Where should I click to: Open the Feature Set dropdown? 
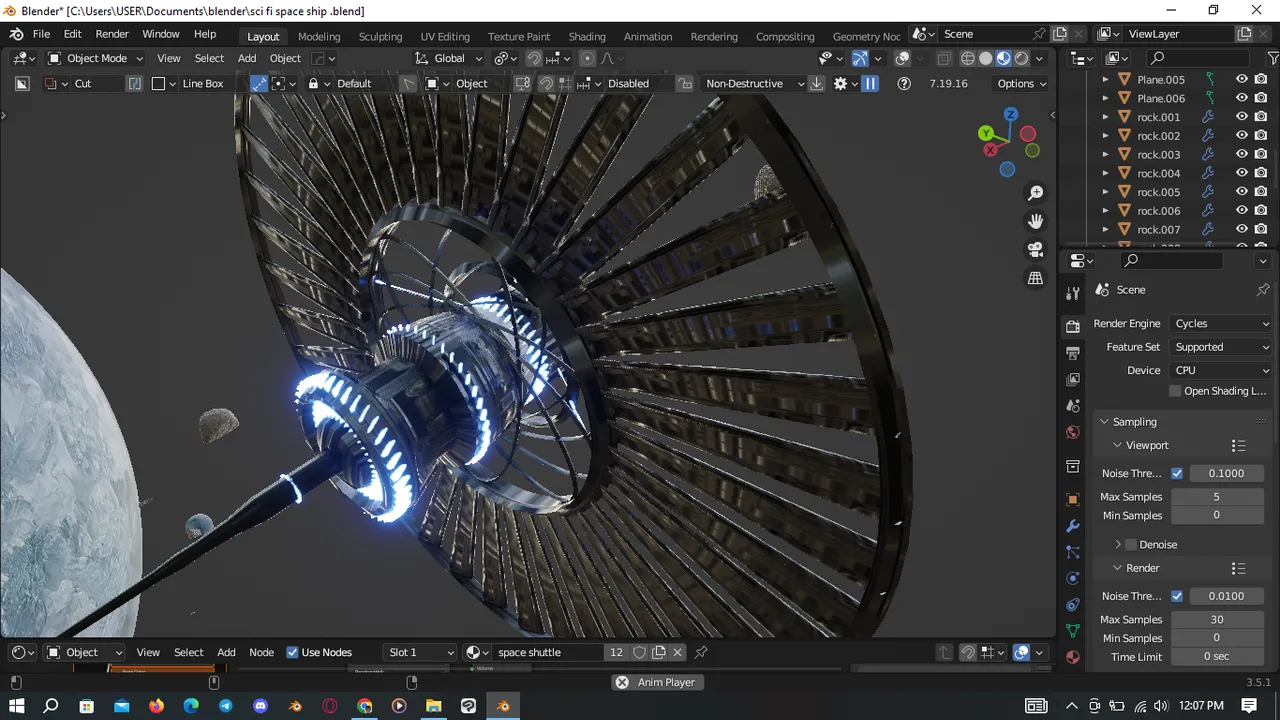pos(1221,347)
